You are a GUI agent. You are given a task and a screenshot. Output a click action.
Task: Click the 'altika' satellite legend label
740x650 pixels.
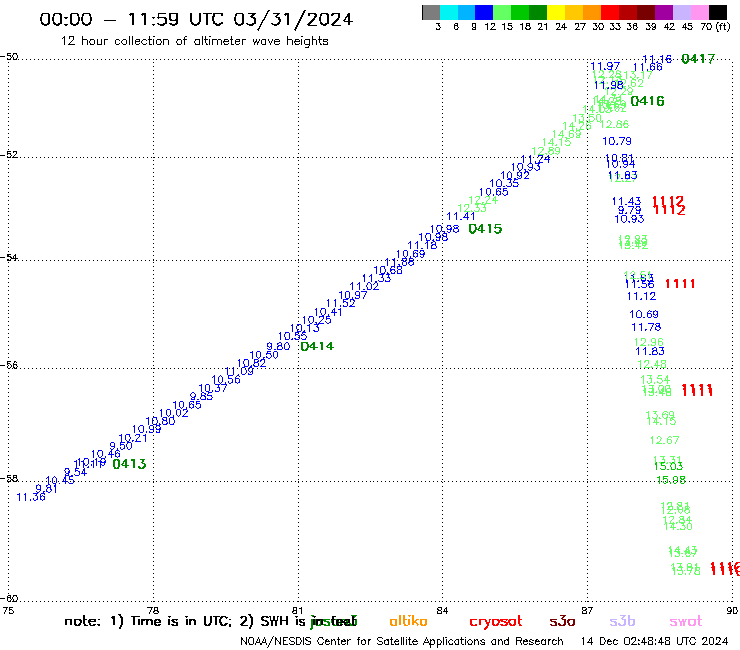408,621
